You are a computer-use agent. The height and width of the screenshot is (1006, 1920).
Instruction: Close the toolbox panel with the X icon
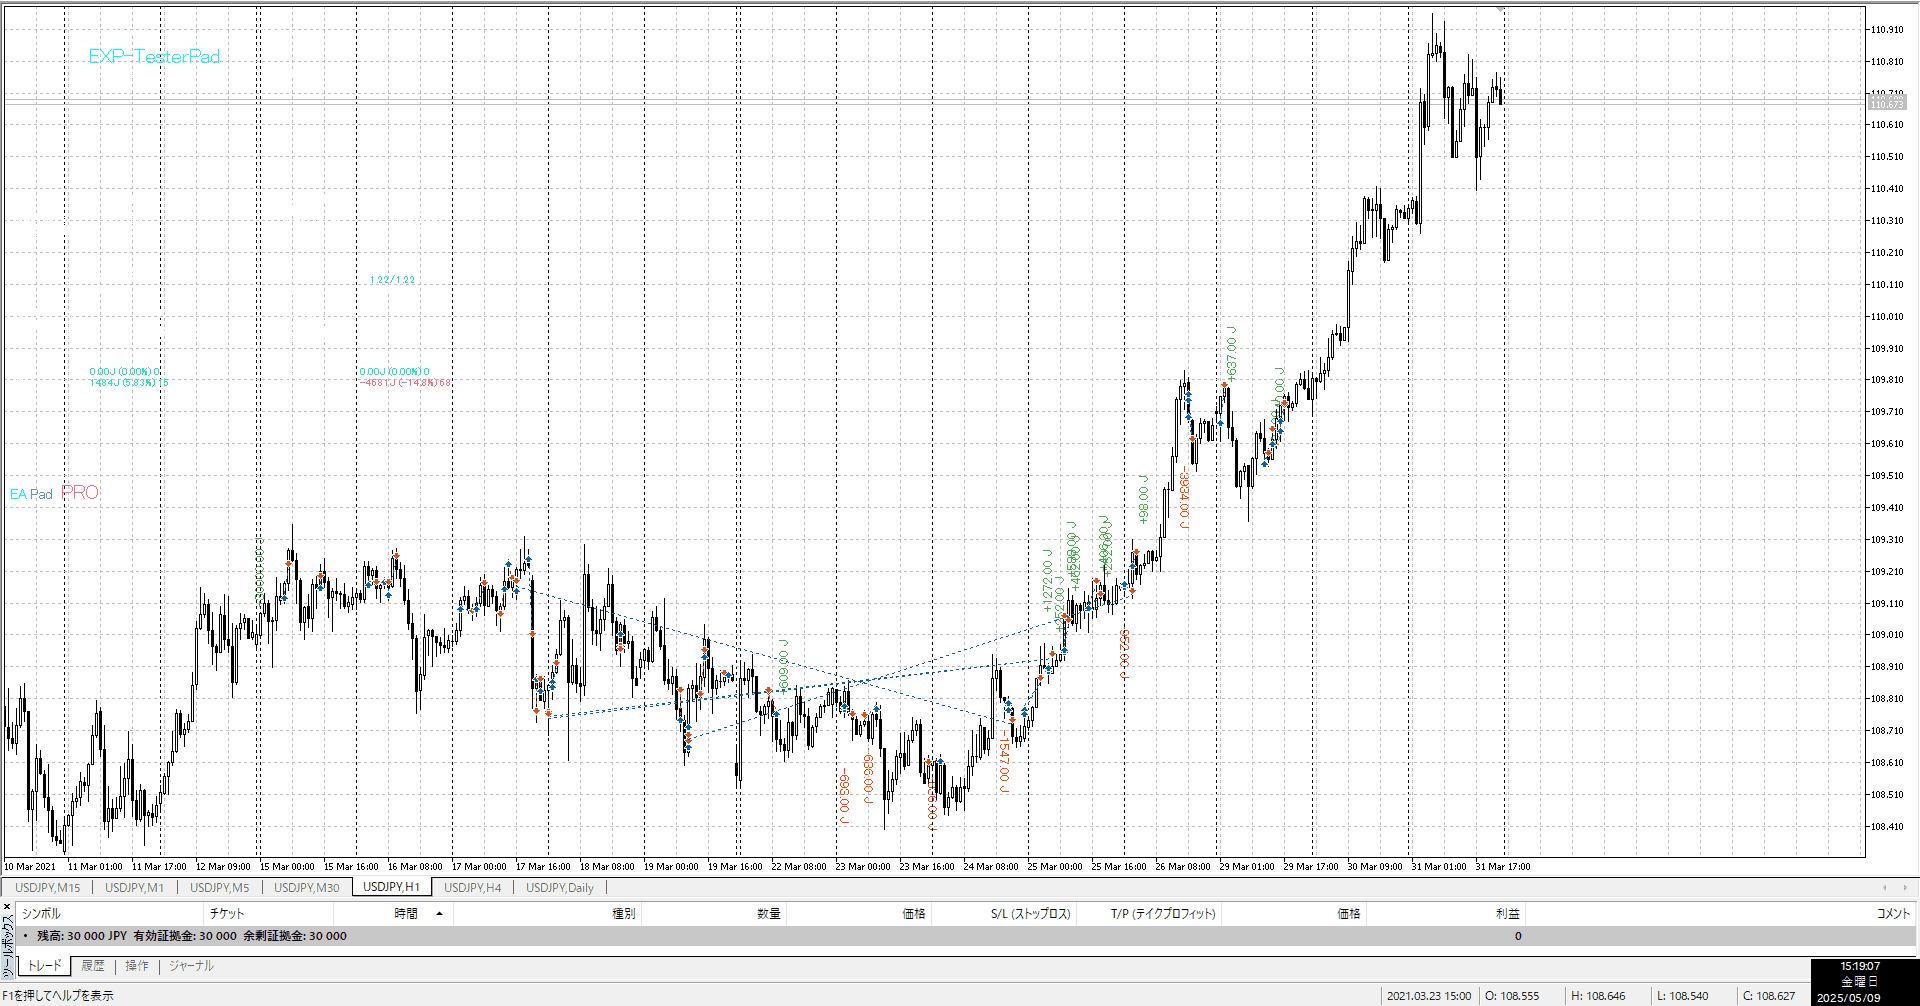pos(7,907)
